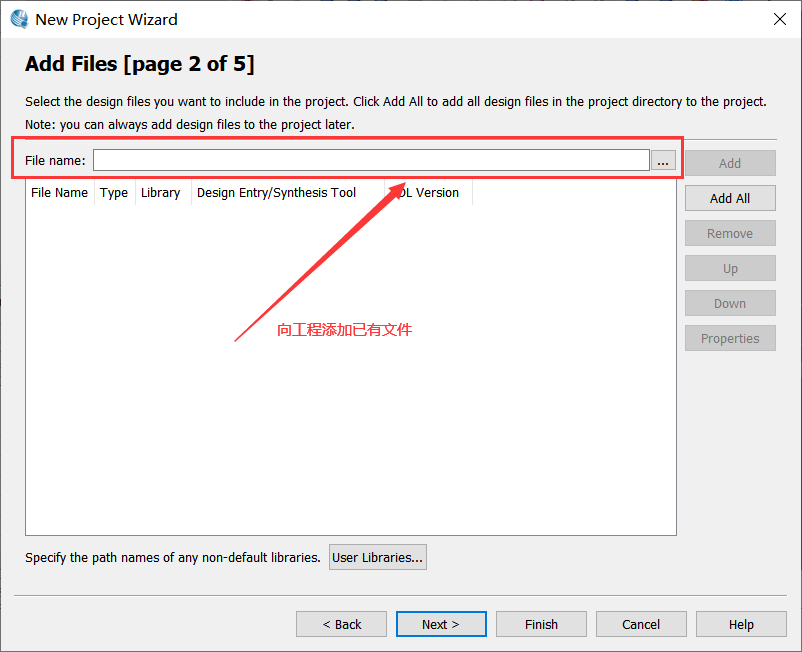
Task: Close the New Project Wizard window
Action: pos(779,19)
